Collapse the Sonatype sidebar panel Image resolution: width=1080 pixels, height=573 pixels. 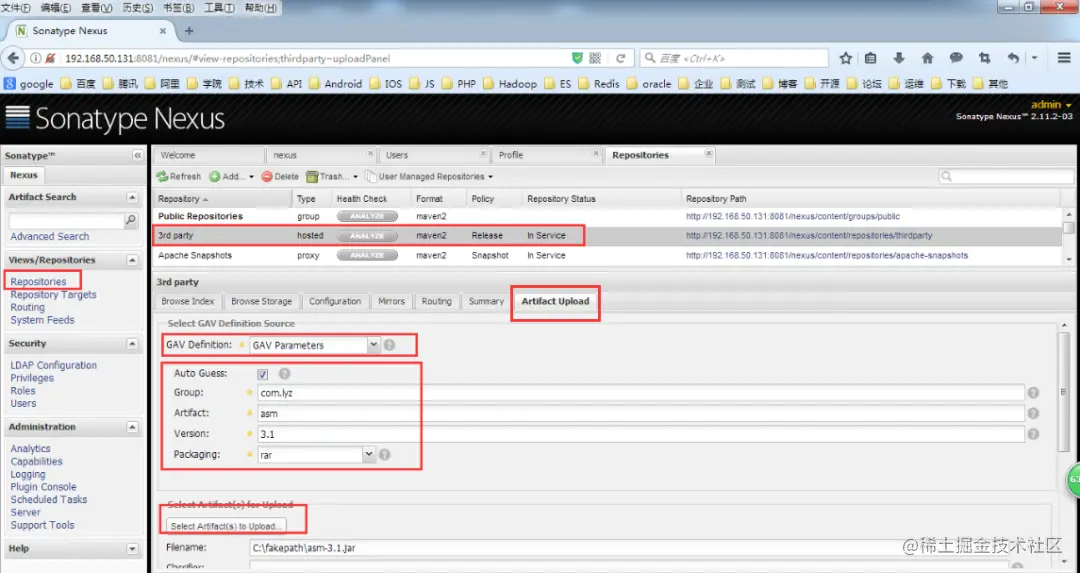pyautogui.click(x=137, y=156)
